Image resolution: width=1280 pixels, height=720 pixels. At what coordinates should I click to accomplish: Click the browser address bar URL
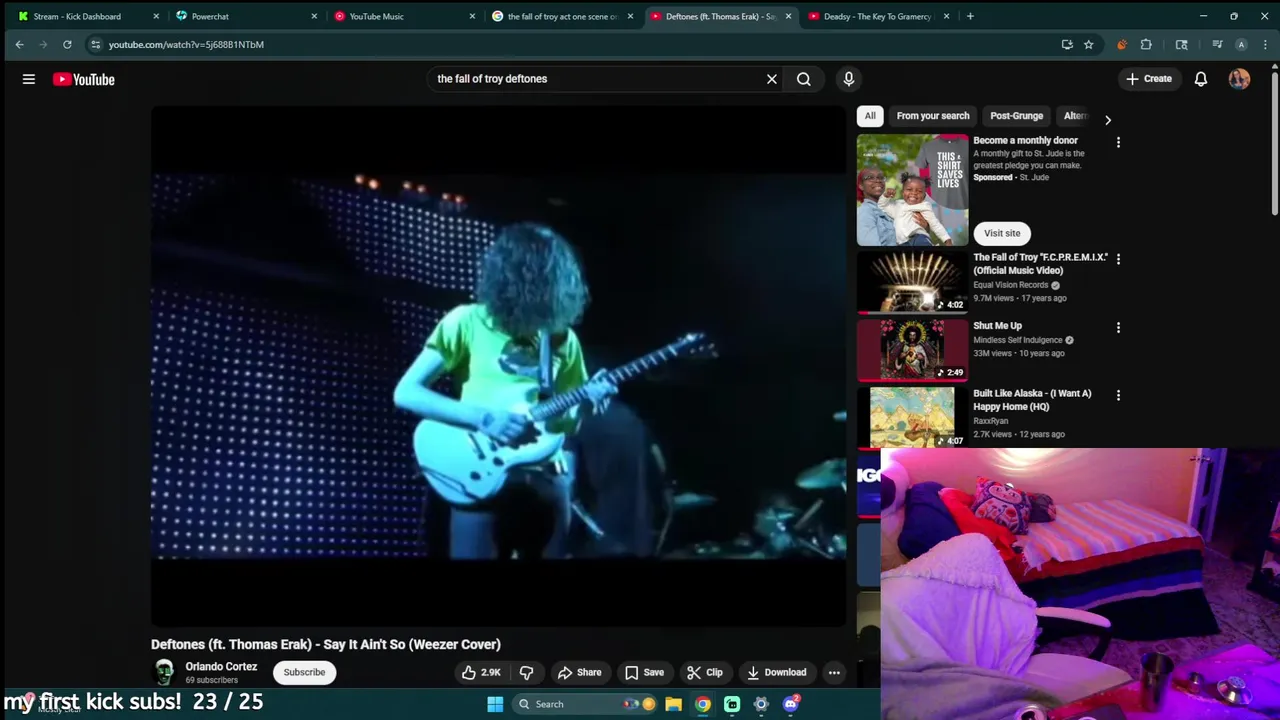click(x=186, y=44)
